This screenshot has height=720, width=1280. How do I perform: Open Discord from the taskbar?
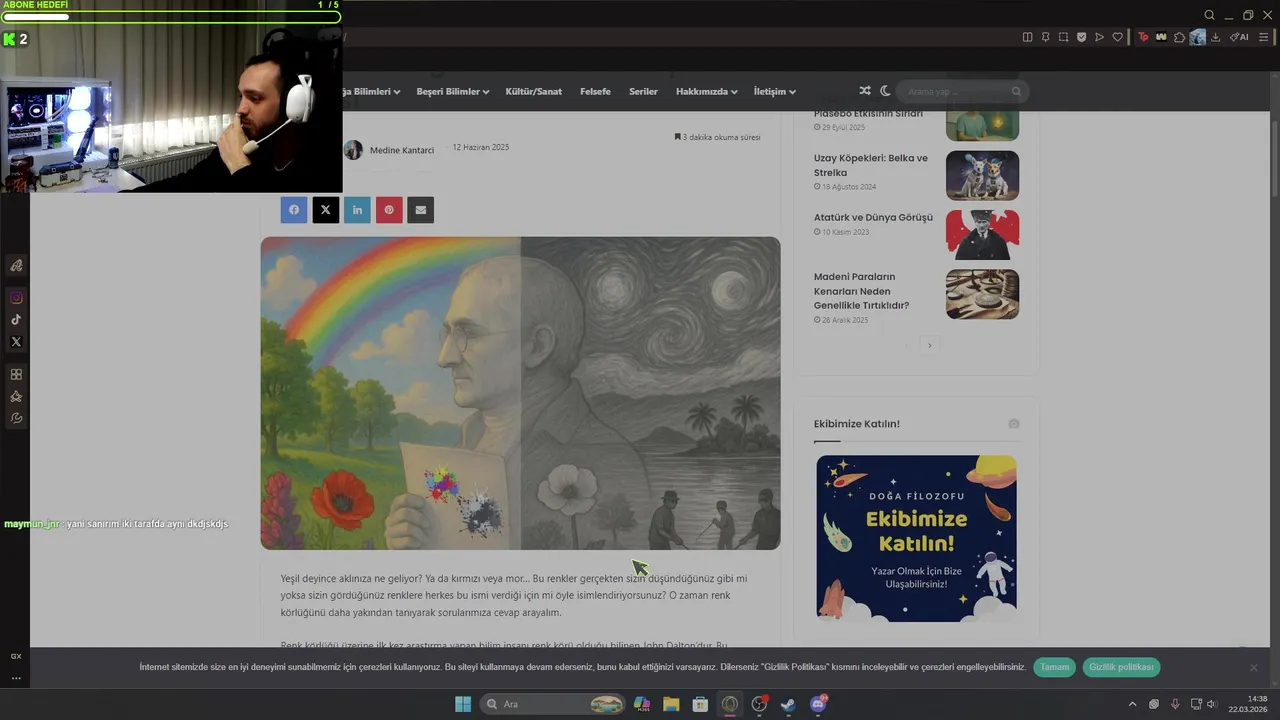818,704
